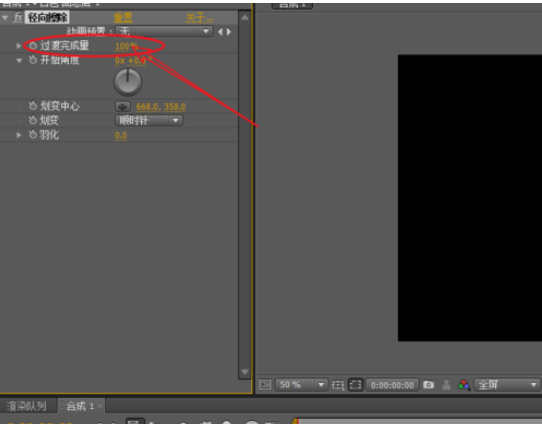
Task: Click stopwatch icon beside 羽化
Action: (x=33, y=134)
